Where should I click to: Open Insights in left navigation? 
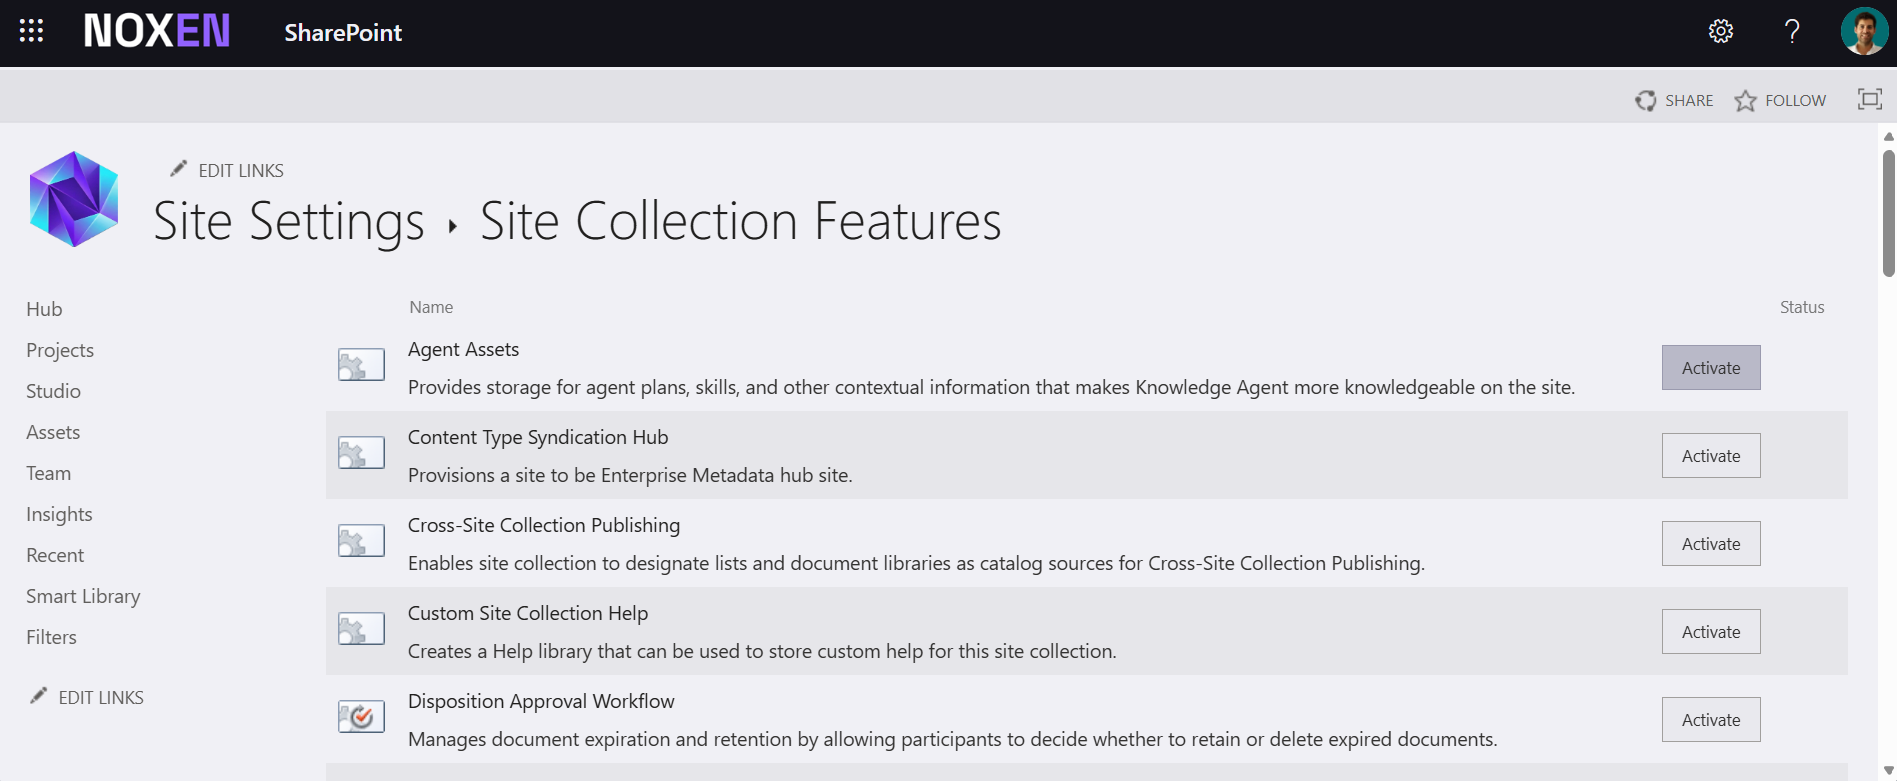pos(59,514)
